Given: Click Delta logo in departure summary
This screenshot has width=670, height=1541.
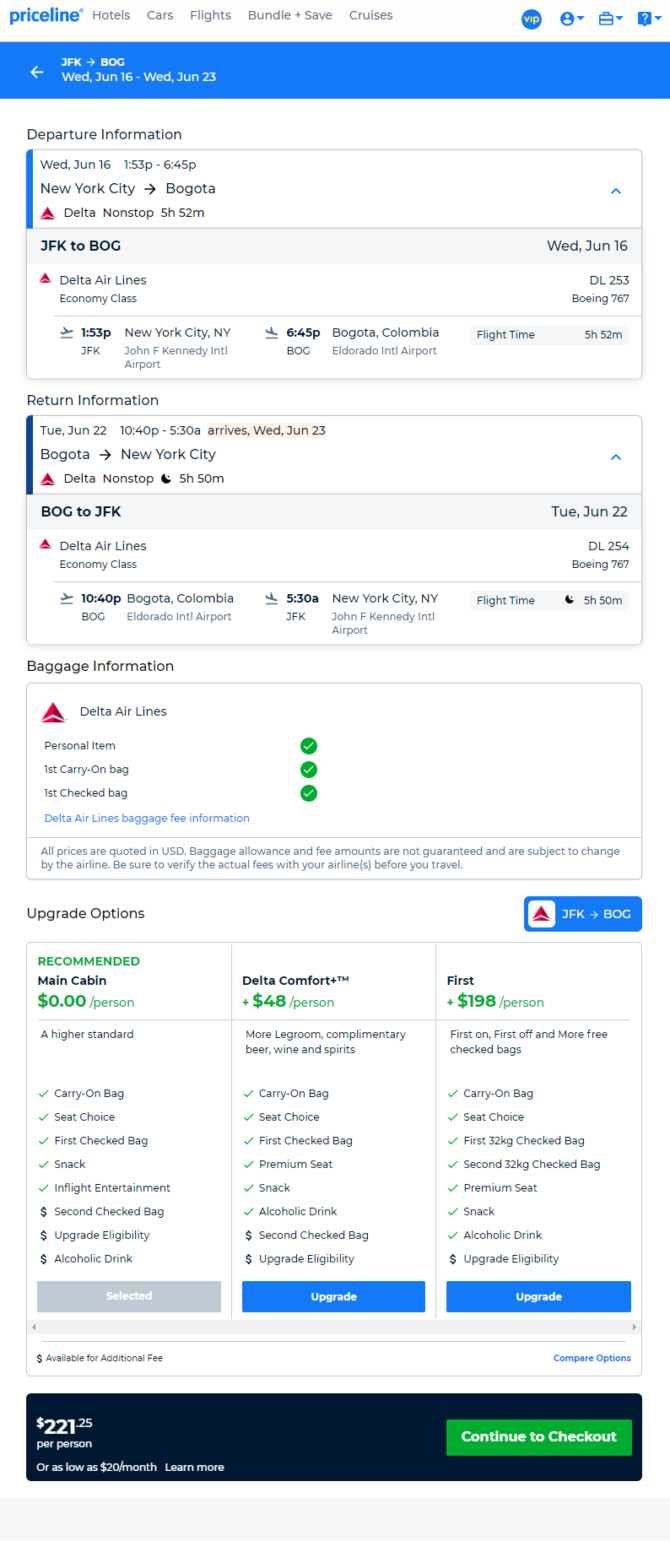Looking at the screenshot, I should pyautogui.click(x=47, y=213).
